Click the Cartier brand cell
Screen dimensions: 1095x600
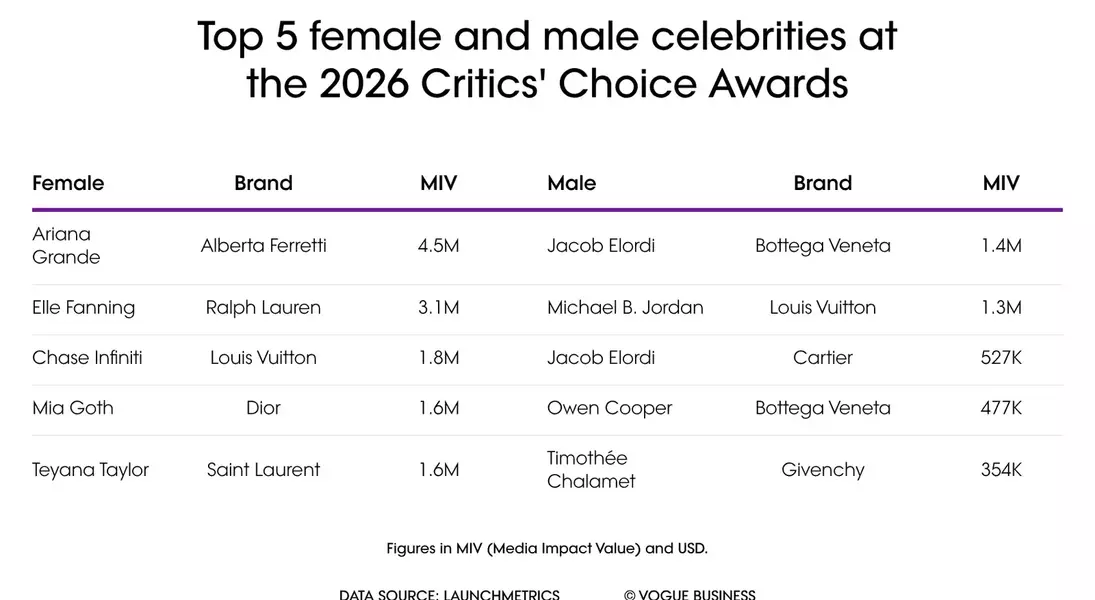click(822, 358)
